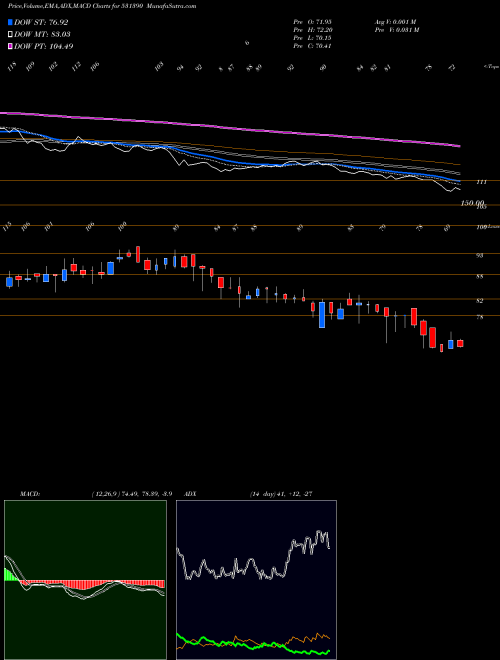500x660 pixels.
Task: Click the MACD panel label
Action: click(29, 493)
